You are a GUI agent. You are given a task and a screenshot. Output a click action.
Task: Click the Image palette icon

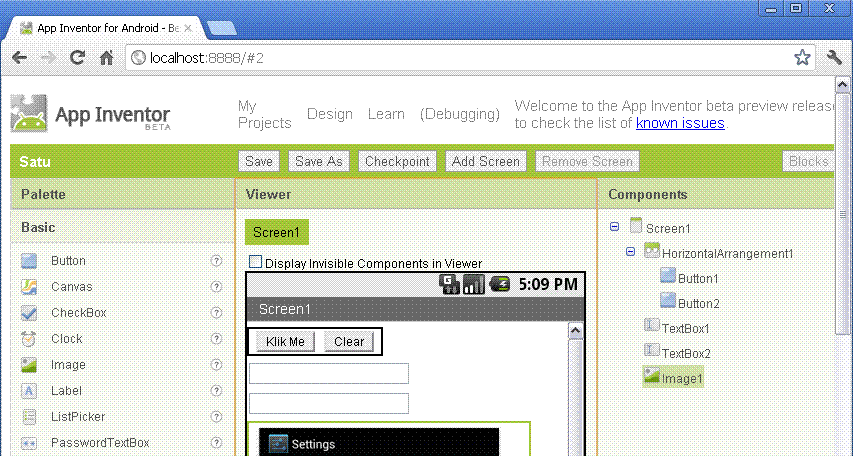click(29, 365)
